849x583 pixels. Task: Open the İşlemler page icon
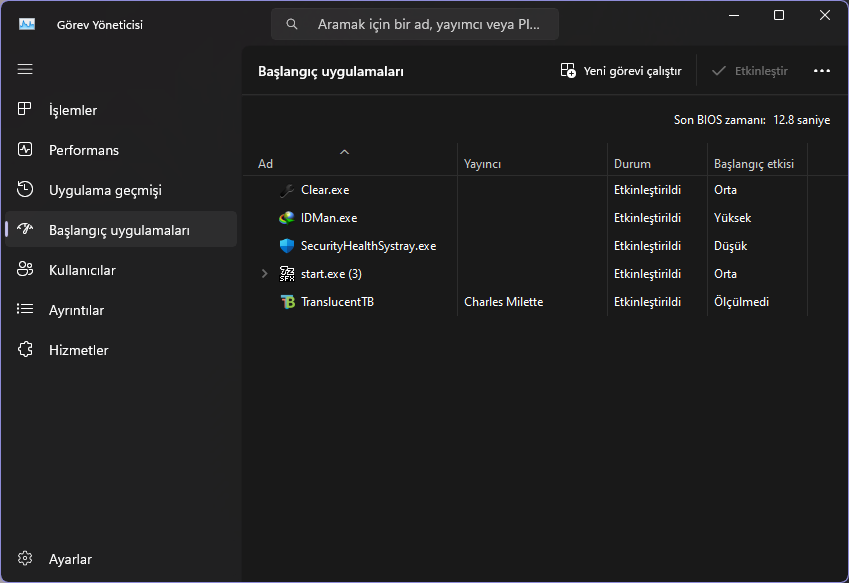pos(25,110)
